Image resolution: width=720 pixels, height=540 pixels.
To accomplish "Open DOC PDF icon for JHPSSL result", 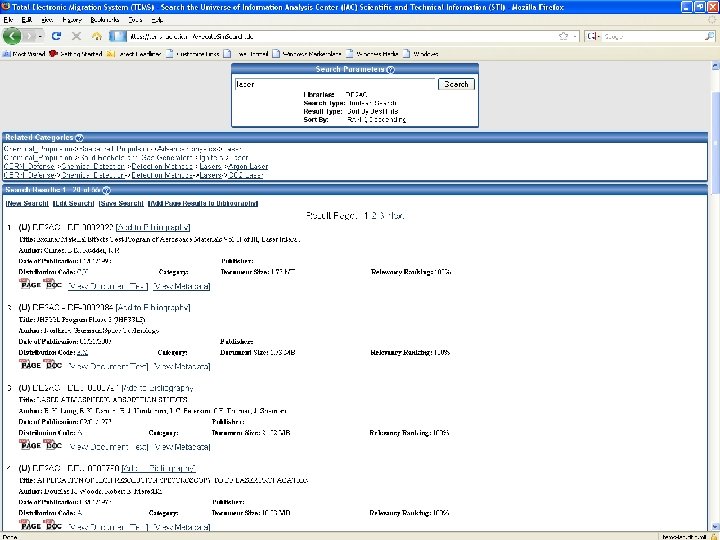I will 52,365.
